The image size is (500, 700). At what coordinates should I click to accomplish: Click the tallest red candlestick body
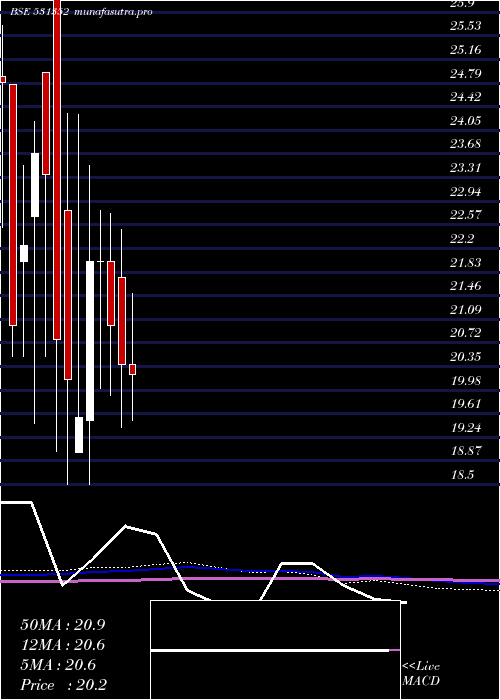pyautogui.click(x=57, y=170)
